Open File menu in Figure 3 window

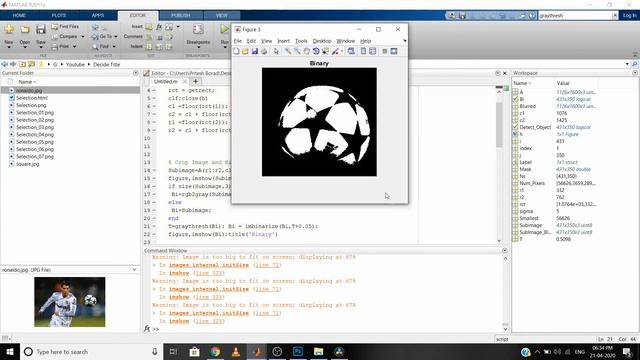[x=238, y=41]
